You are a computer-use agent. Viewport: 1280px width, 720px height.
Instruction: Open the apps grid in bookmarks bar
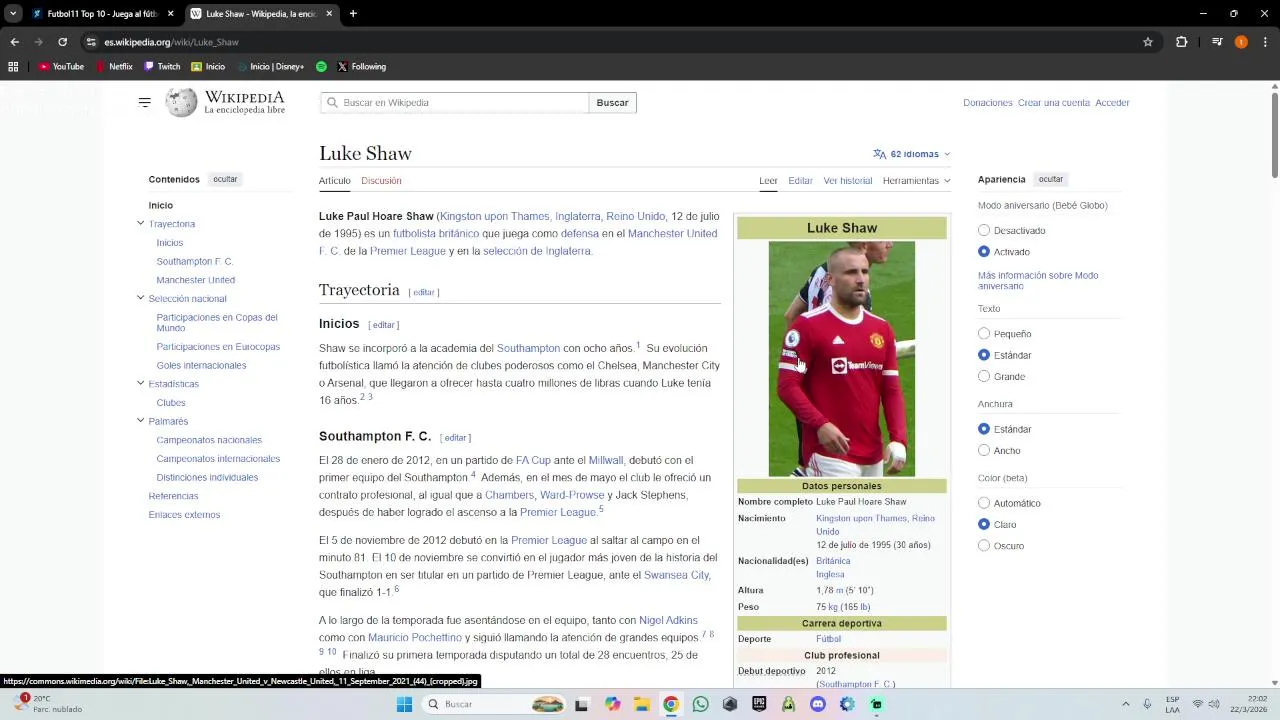(13, 67)
